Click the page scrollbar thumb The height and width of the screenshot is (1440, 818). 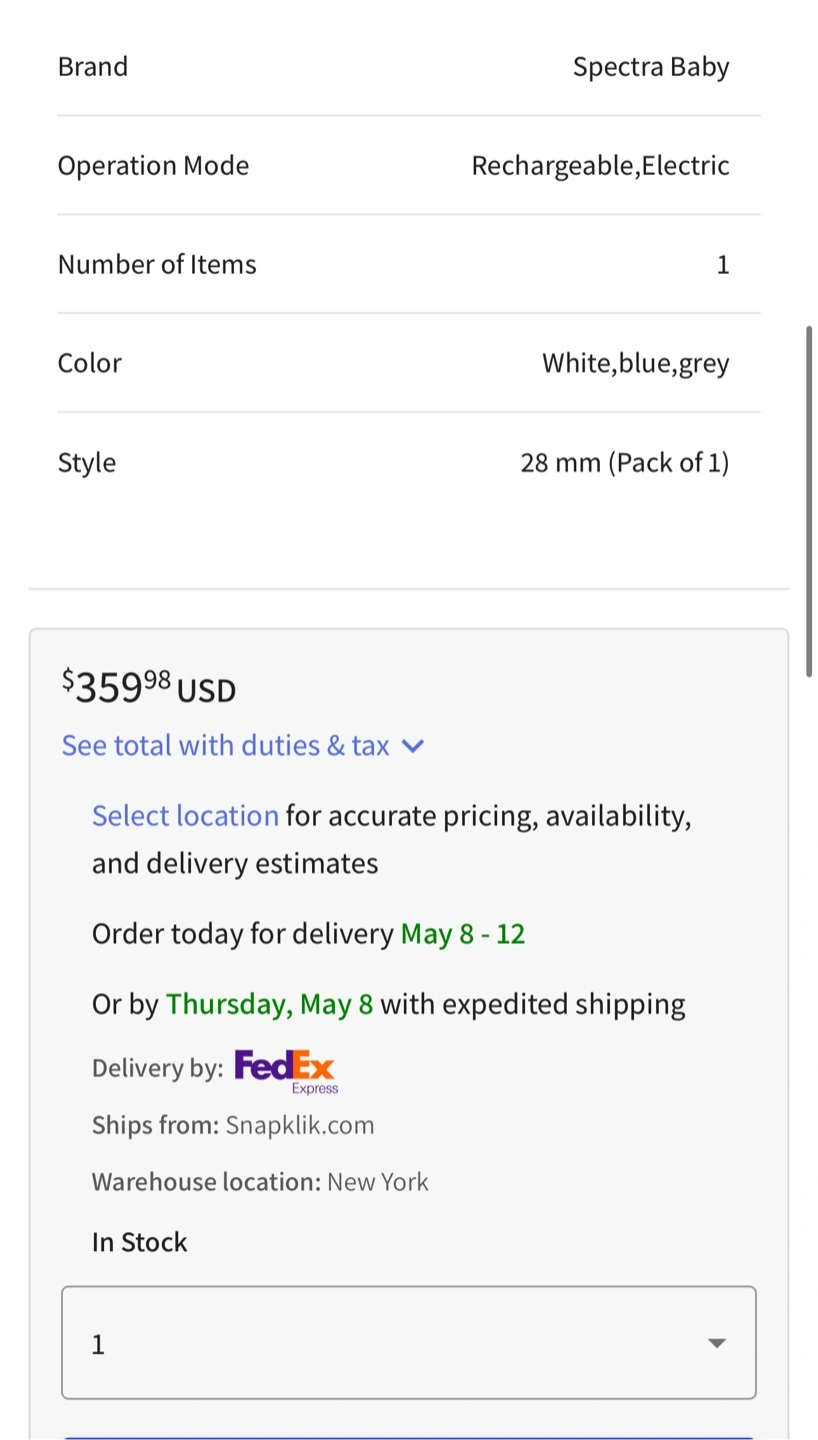point(809,500)
